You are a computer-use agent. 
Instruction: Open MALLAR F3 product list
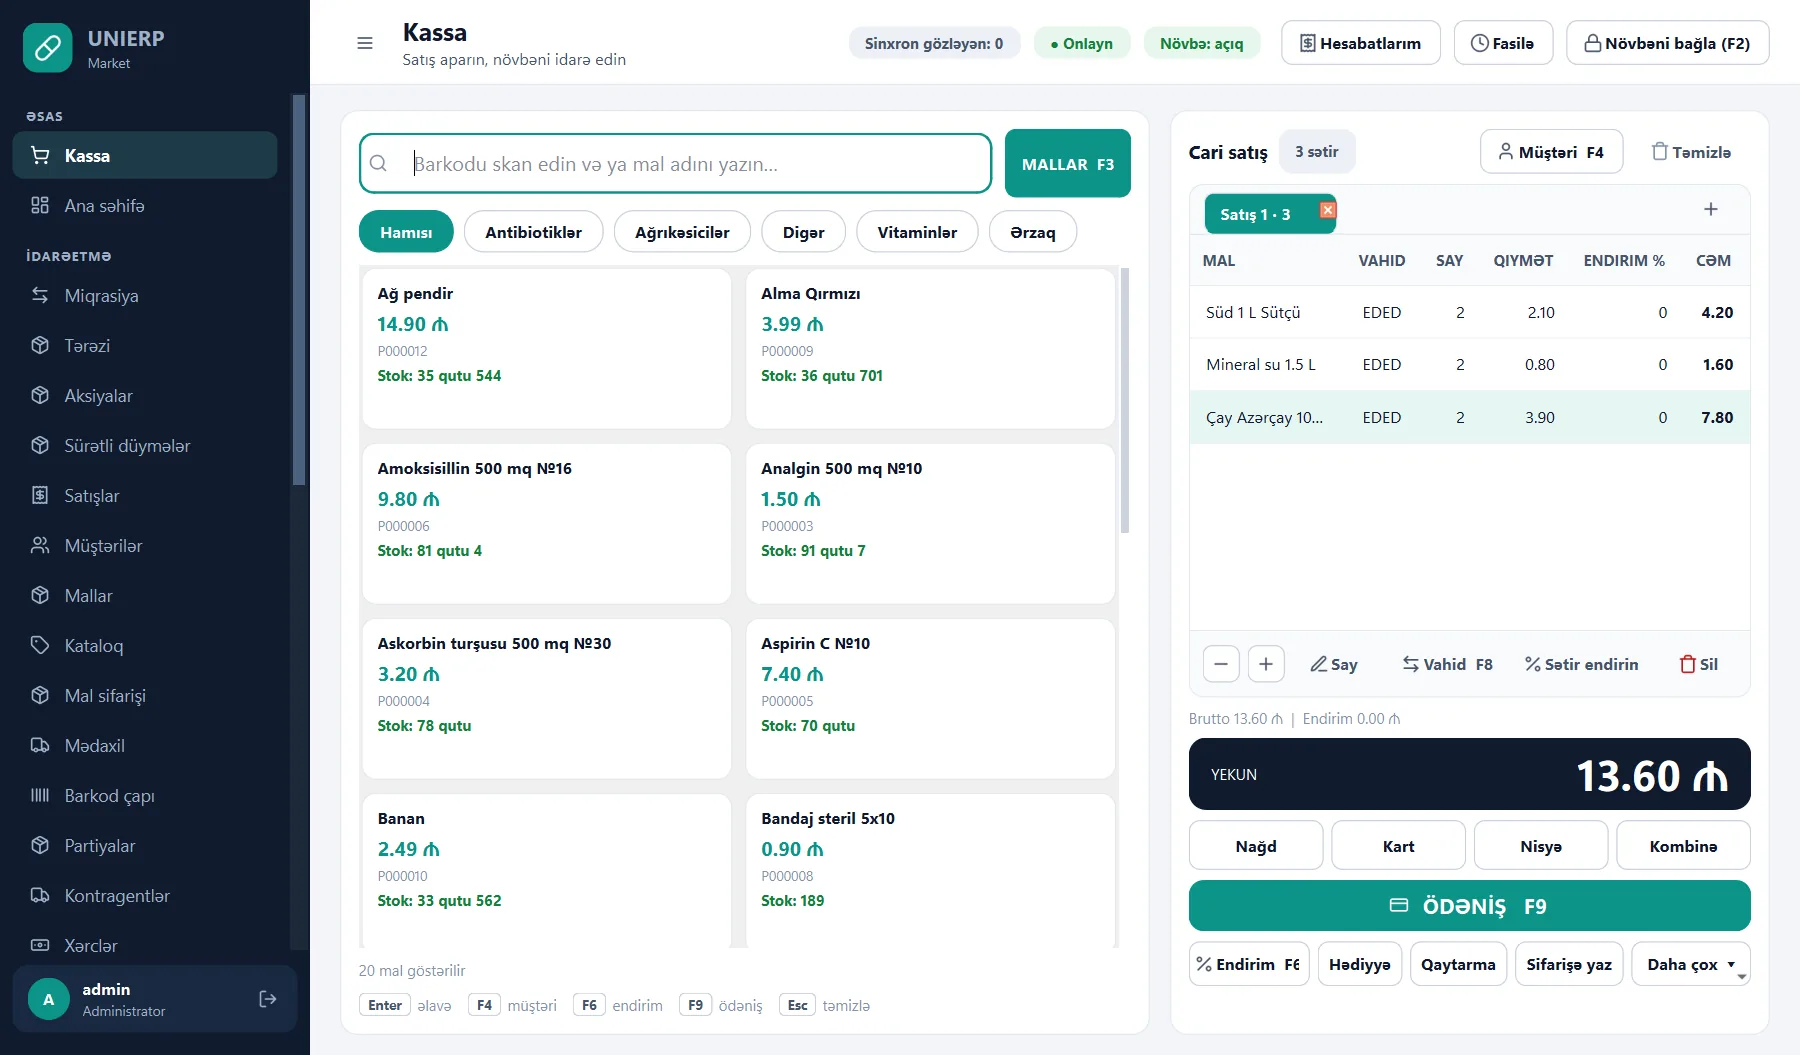(1068, 163)
